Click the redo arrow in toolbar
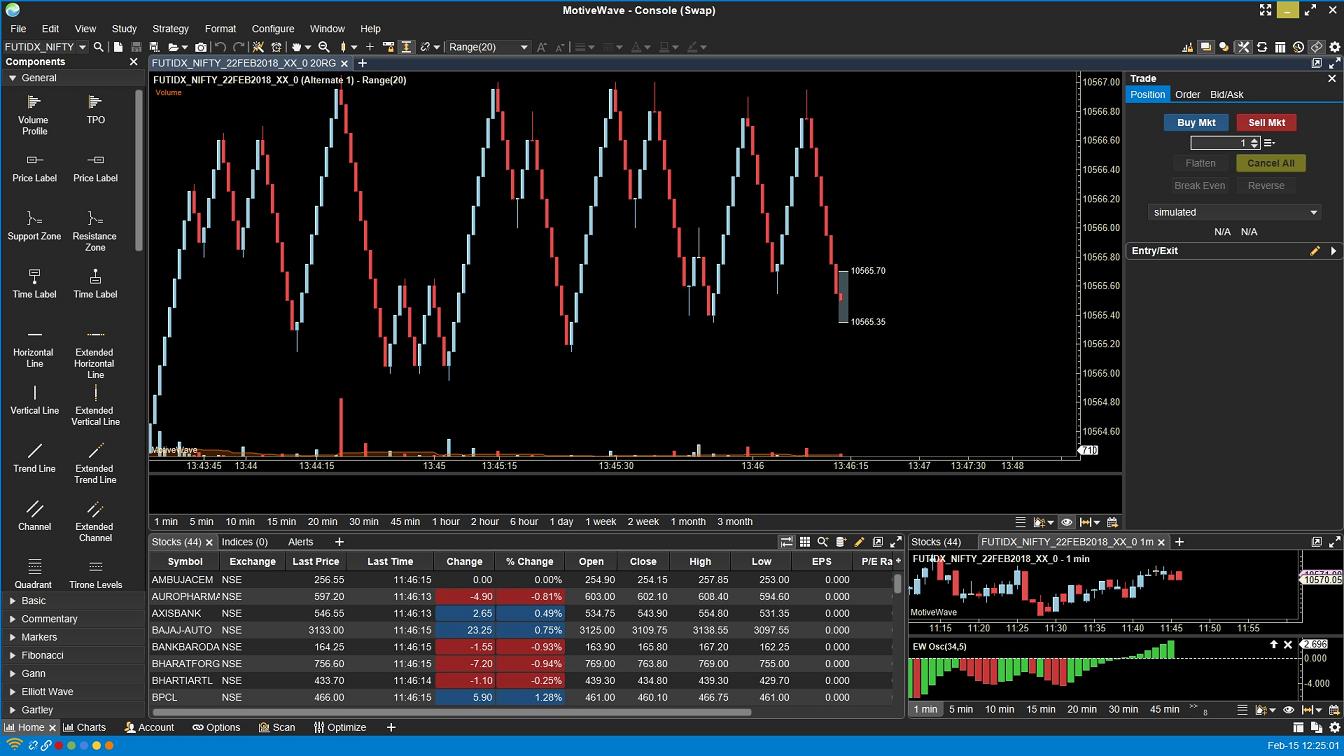 [x=239, y=47]
